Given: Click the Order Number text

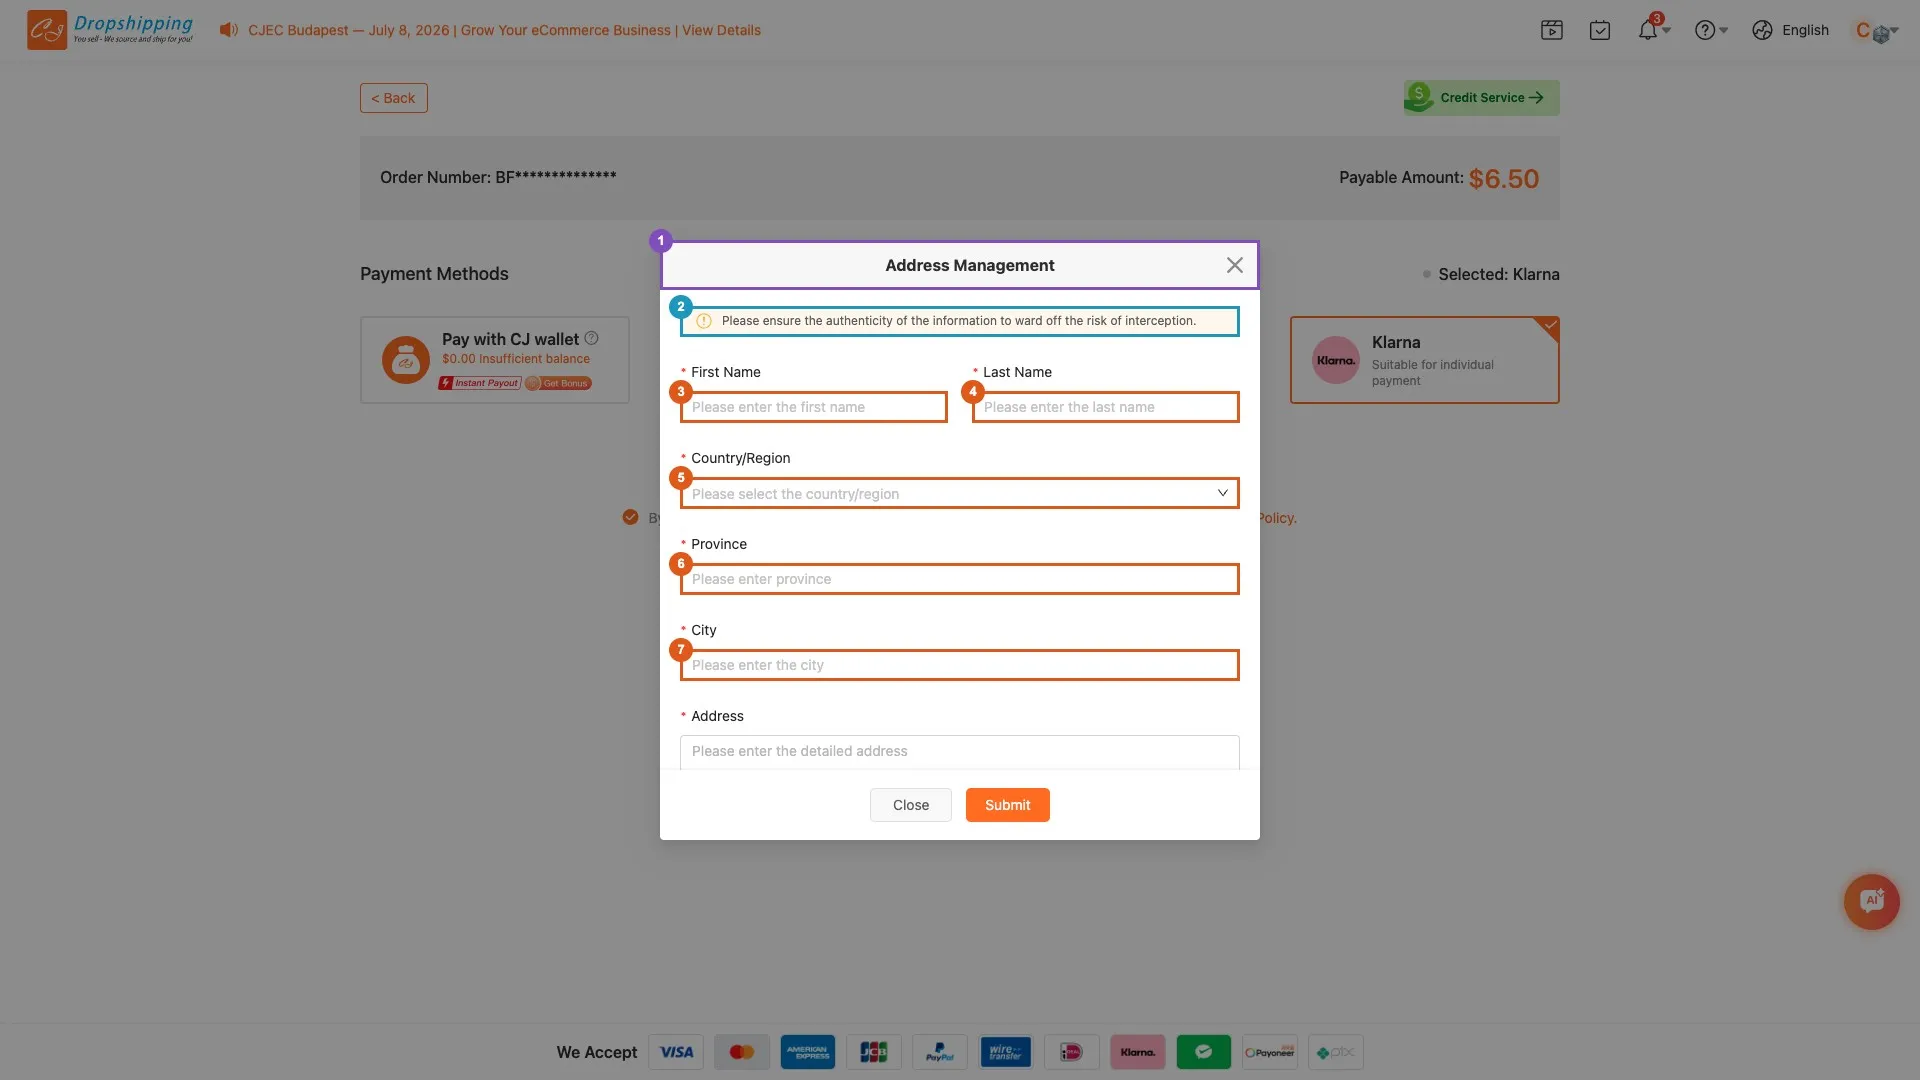Looking at the screenshot, I should (498, 177).
